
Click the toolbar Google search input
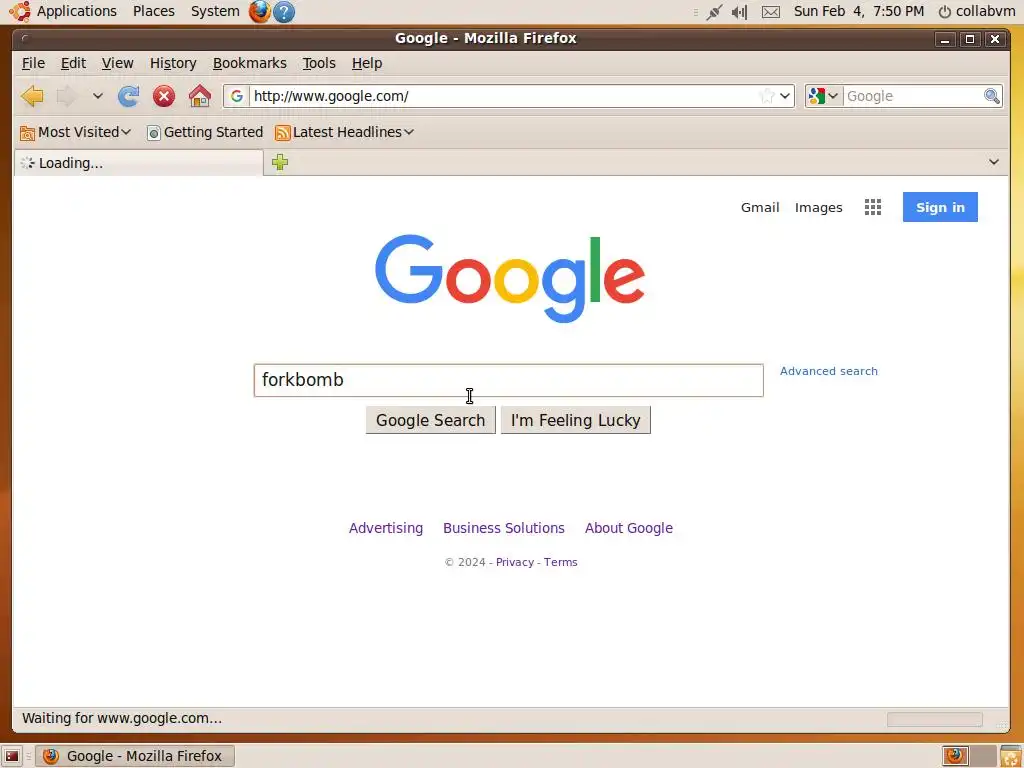[913, 96]
